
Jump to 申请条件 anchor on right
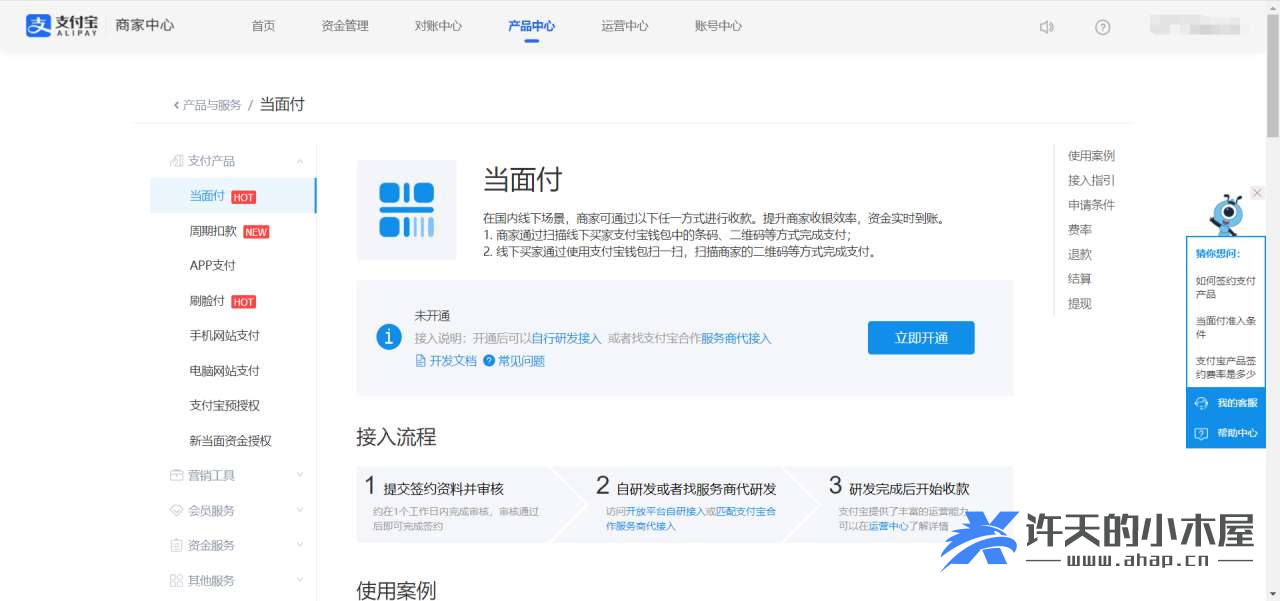click(x=1091, y=205)
